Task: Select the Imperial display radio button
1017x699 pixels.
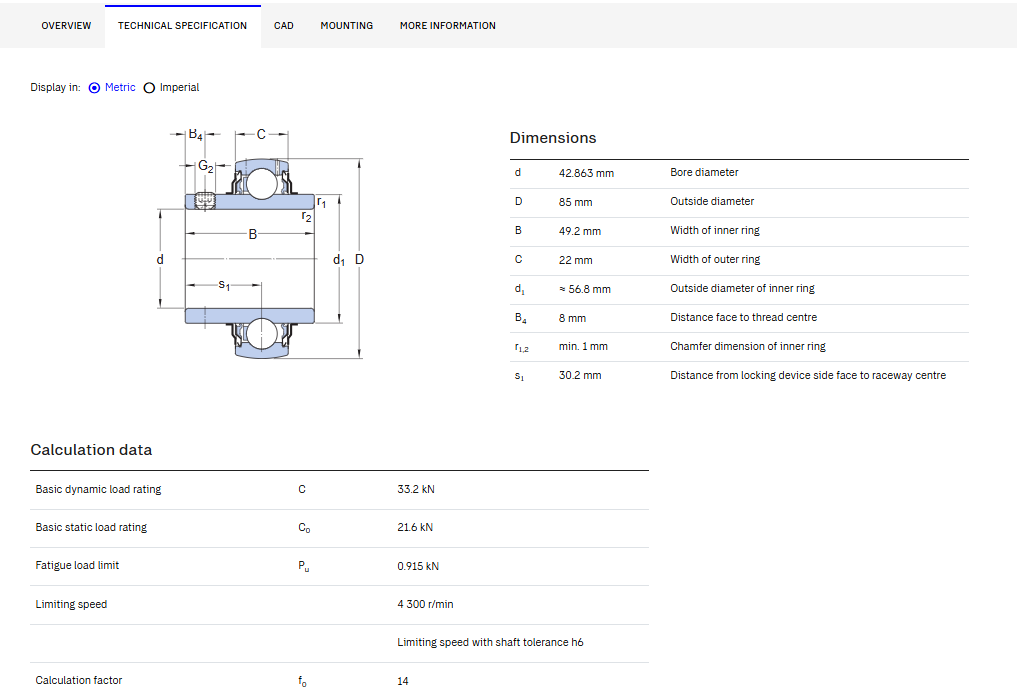Action: pyautogui.click(x=149, y=88)
